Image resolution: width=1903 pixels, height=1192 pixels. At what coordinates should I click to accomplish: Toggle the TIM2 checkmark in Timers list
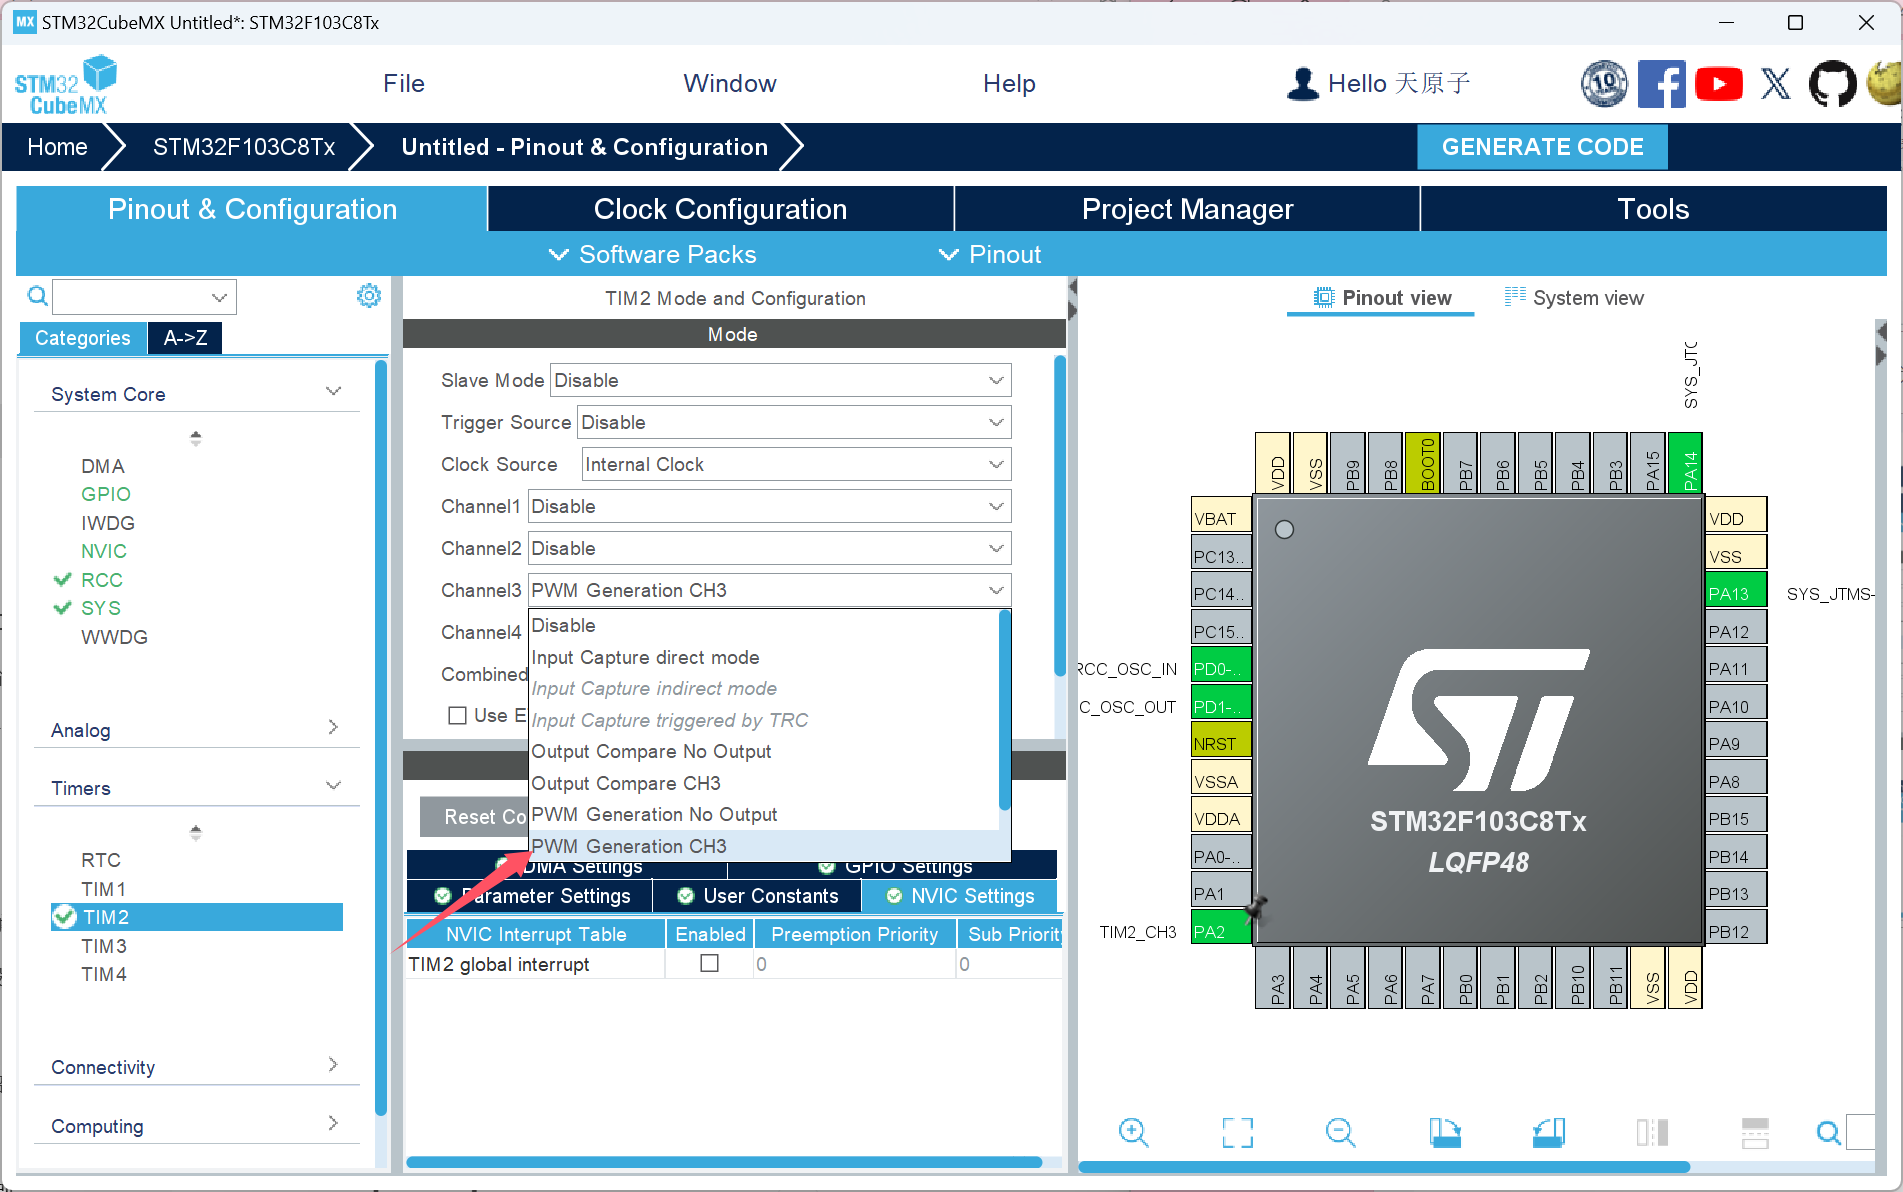tap(64, 916)
